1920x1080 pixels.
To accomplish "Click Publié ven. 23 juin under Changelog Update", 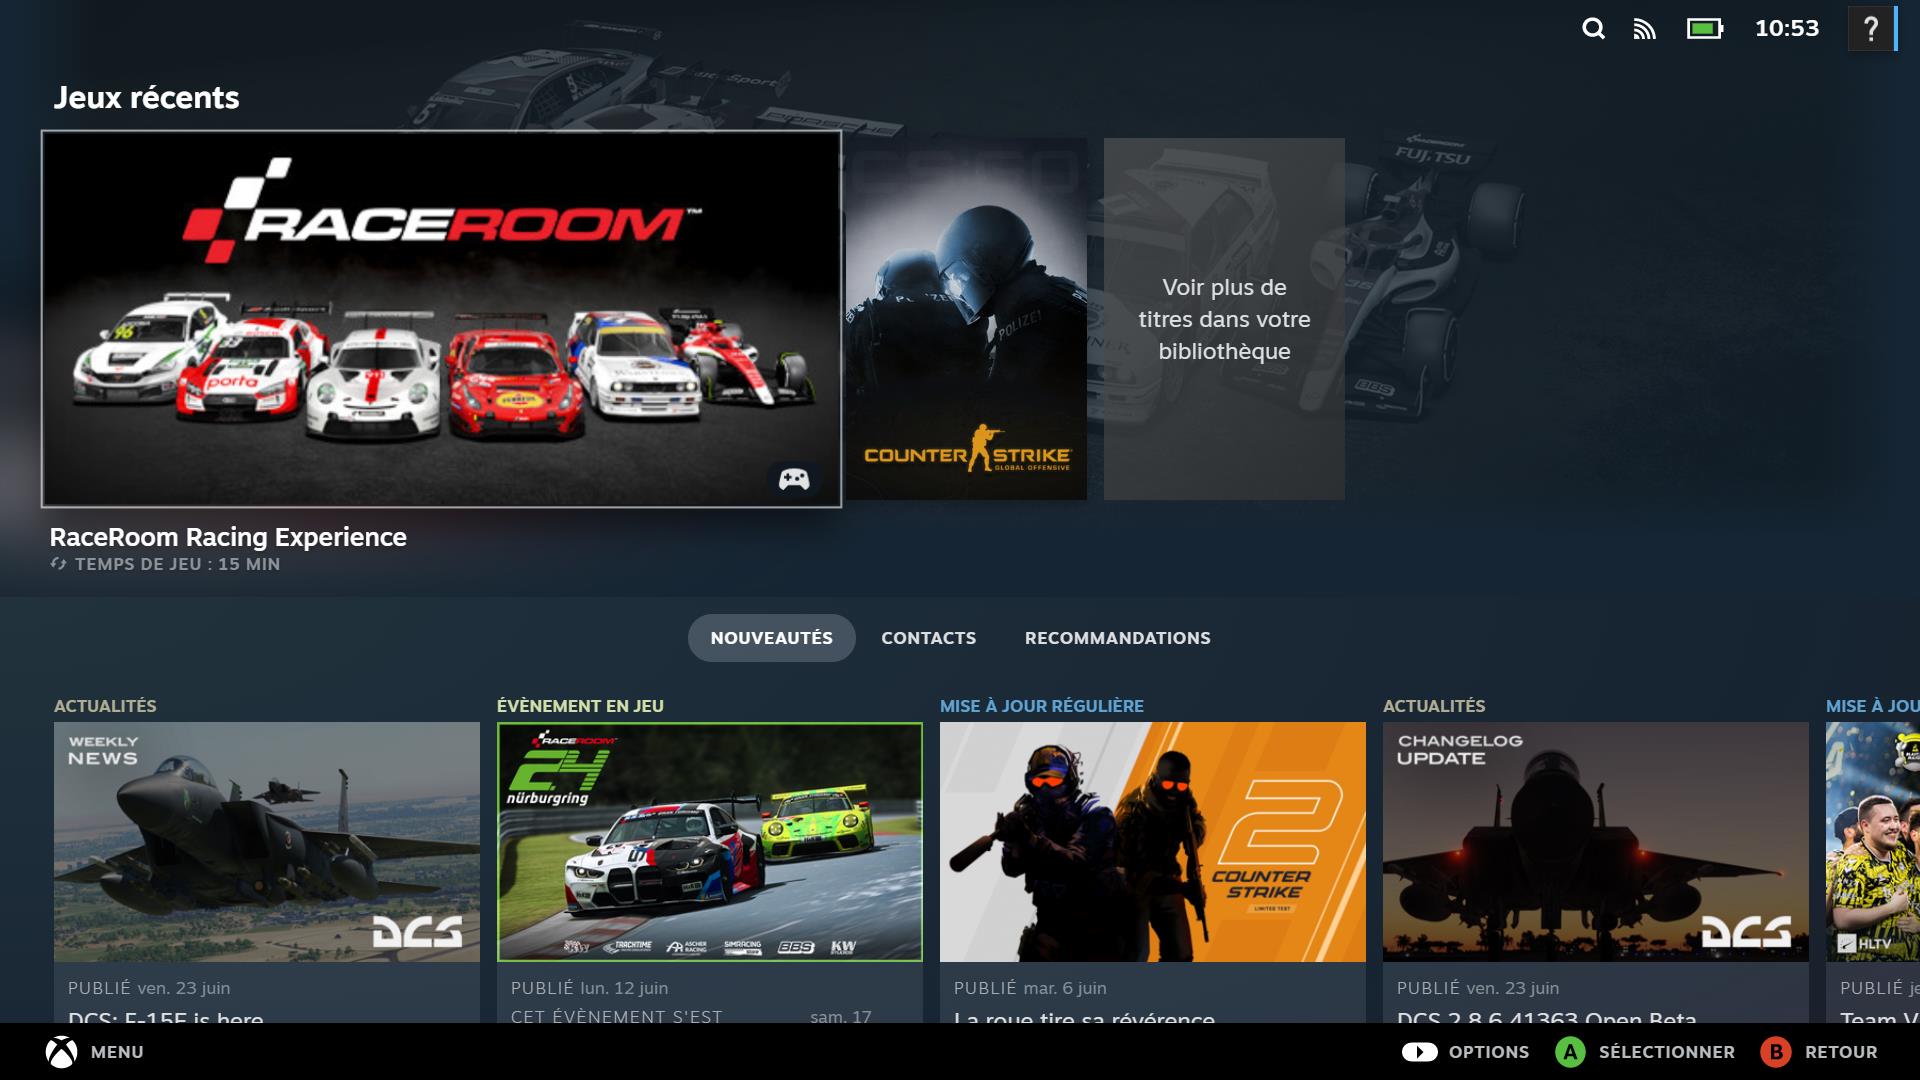I will (1478, 988).
